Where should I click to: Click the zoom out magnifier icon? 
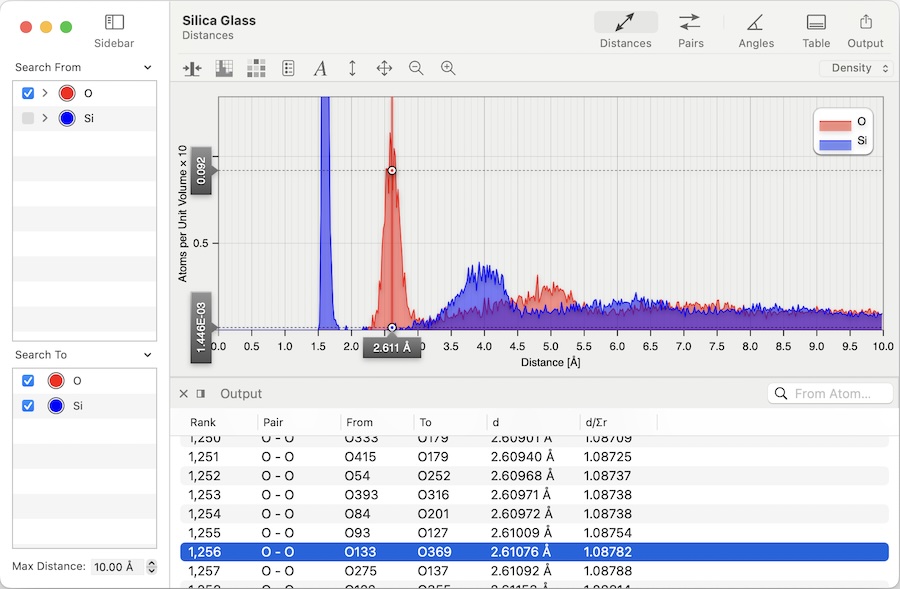(416, 68)
